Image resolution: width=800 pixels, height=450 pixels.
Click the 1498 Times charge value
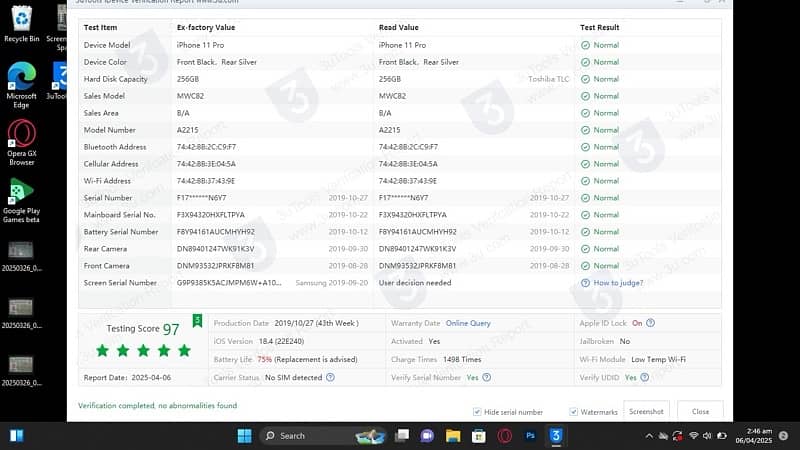(x=462, y=359)
